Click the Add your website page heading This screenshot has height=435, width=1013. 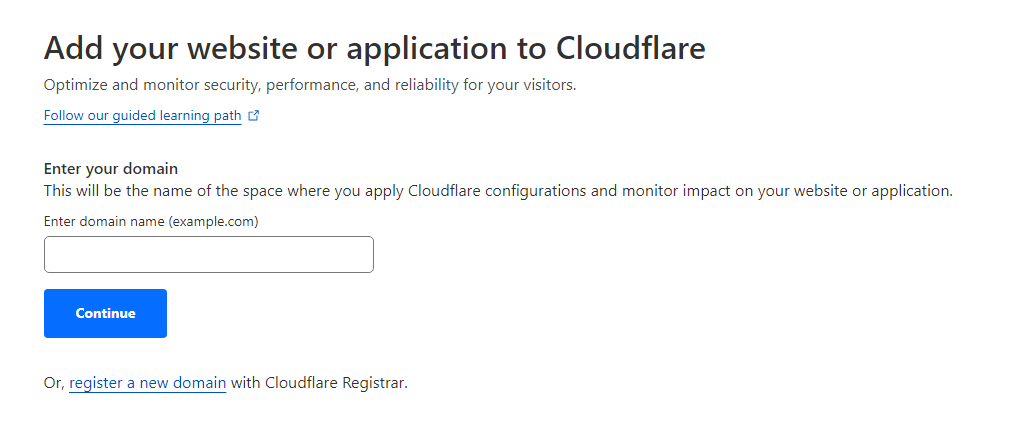[375, 48]
